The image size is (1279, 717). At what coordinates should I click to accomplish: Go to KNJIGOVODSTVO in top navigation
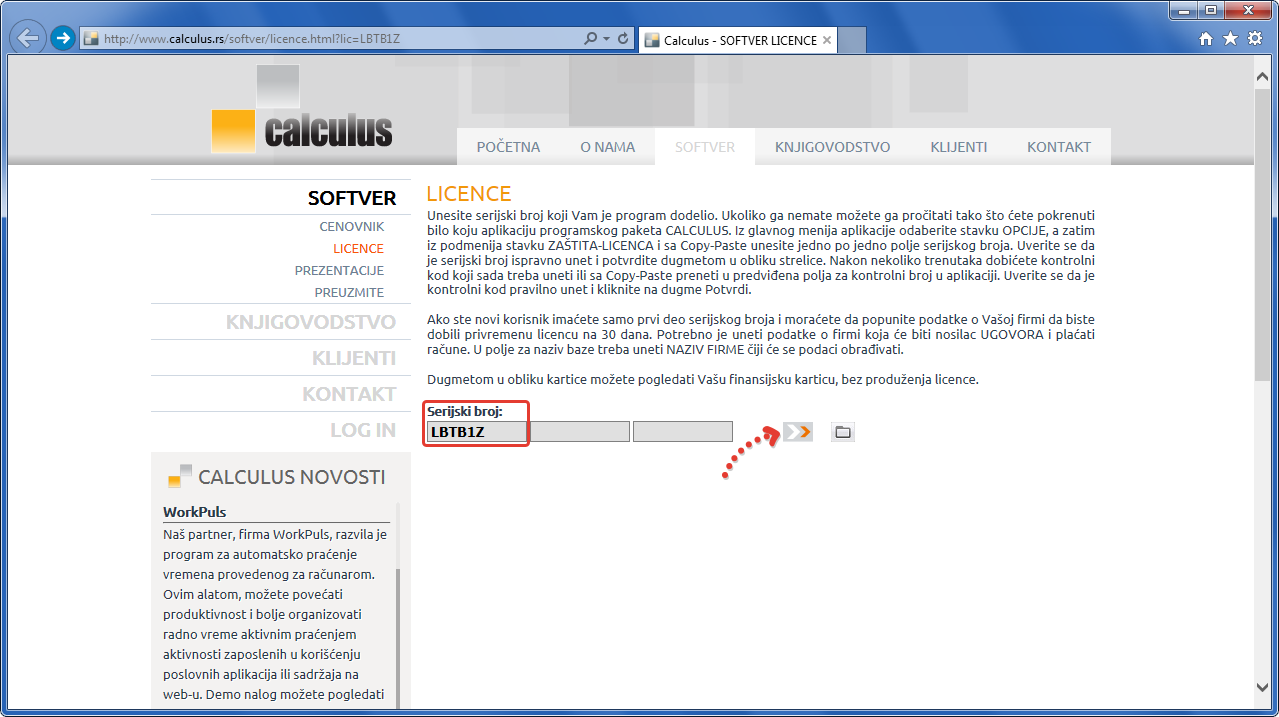(832, 147)
